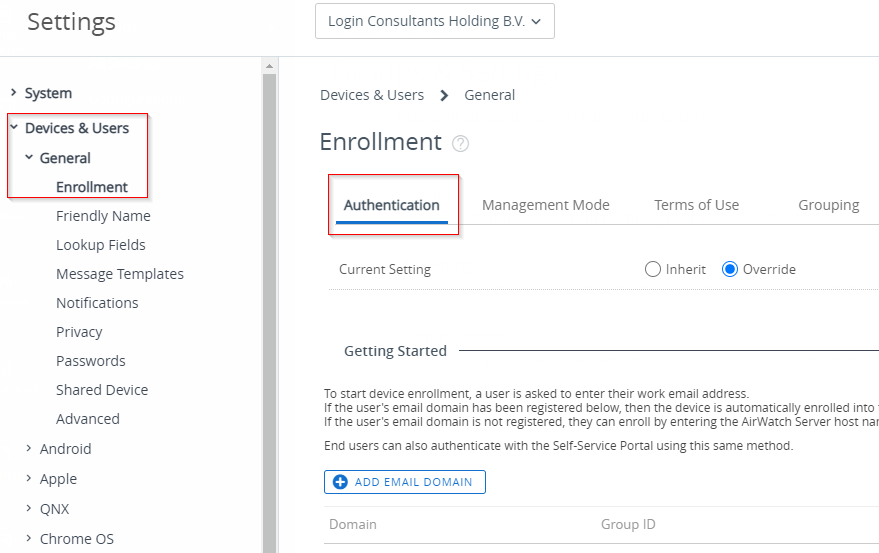The width and height of the screenshot is (879, 553).
Task: Collapse the General subsection
Action: point(29,158)
